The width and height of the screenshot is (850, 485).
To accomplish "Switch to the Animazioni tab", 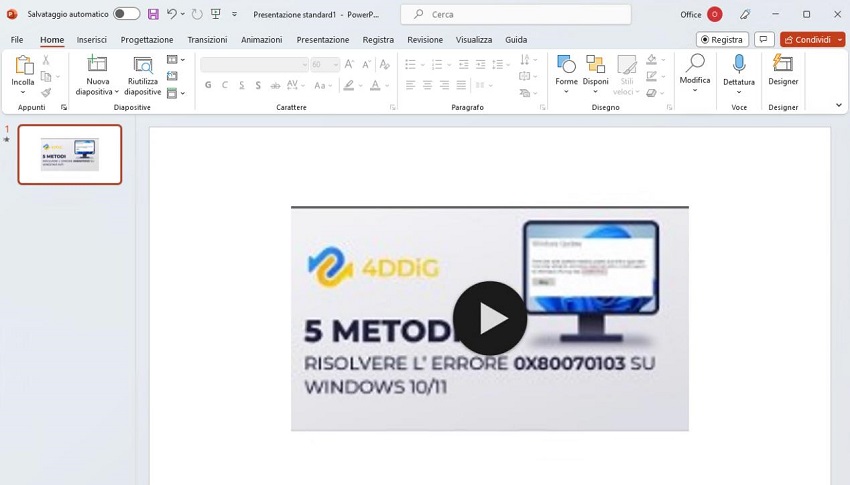I will point(261,40).
